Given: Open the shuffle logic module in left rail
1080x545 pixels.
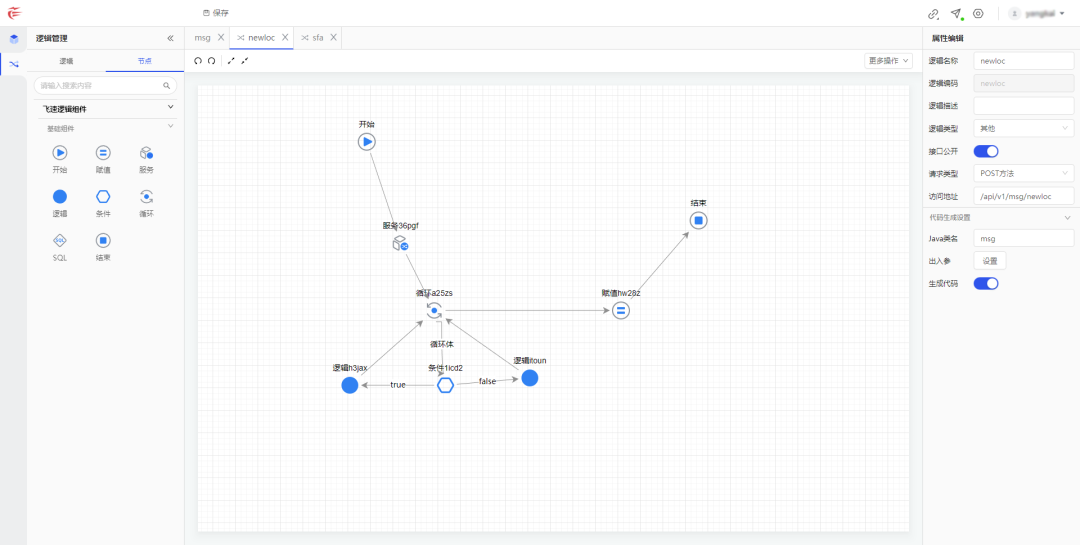Looking at the screenshot, I should 13,64.
